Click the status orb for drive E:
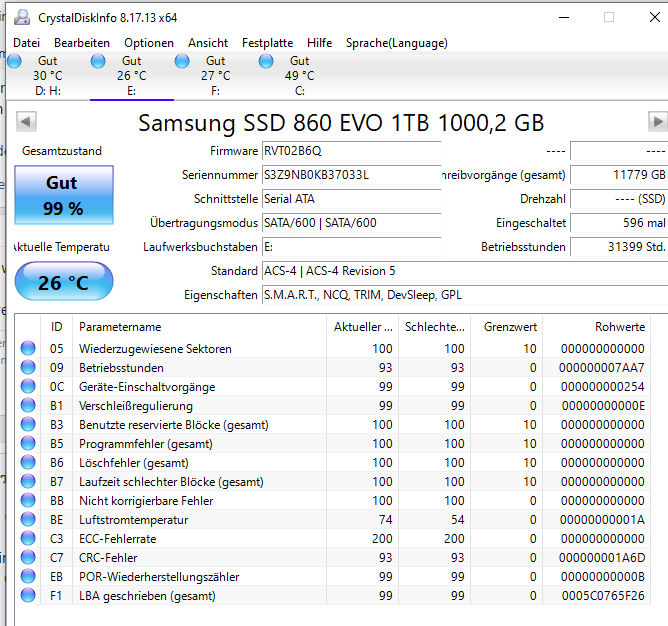This screenshot has height=626, width=668. coord(98,61)
